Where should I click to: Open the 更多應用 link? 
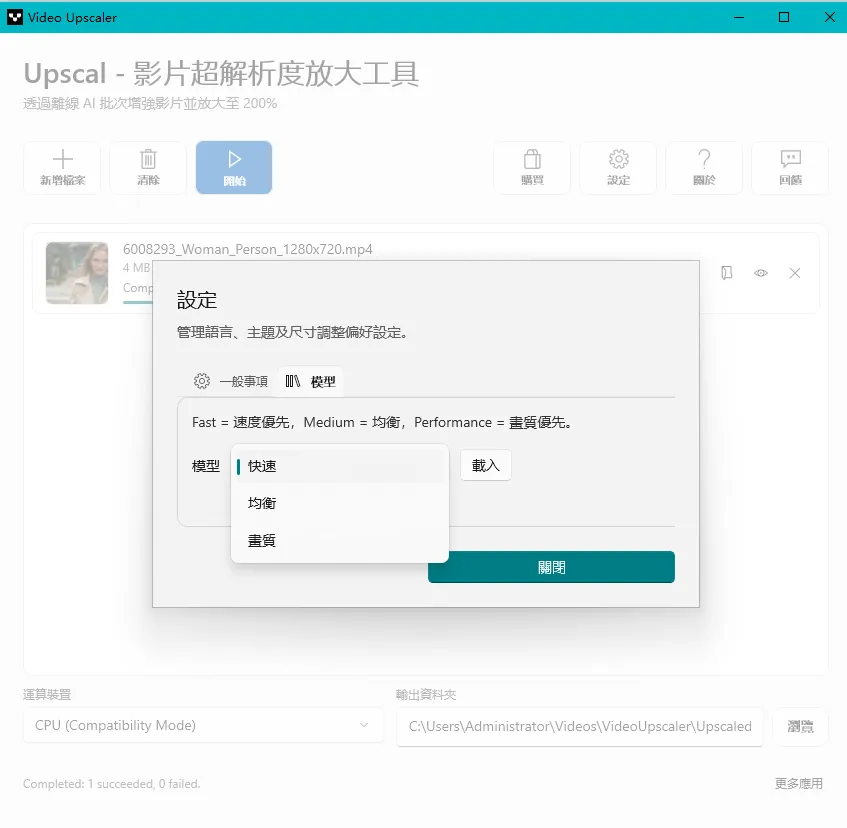tap(799, 783)
